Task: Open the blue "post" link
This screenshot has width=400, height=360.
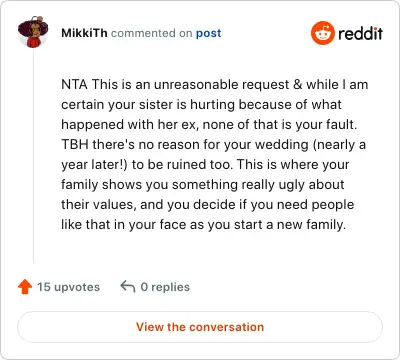Action: pos(208,33)
